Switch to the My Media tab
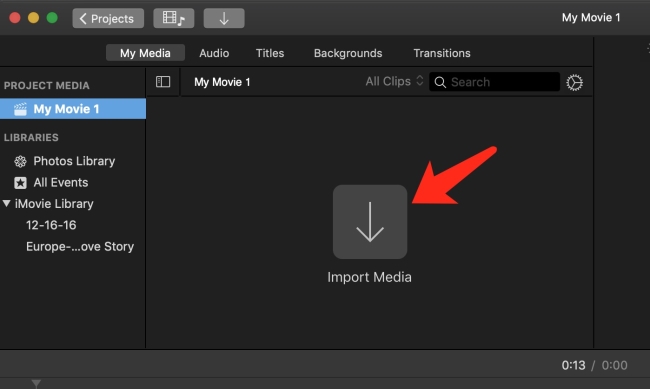This screenshot has width=650, height=389. tap(145, 53)
